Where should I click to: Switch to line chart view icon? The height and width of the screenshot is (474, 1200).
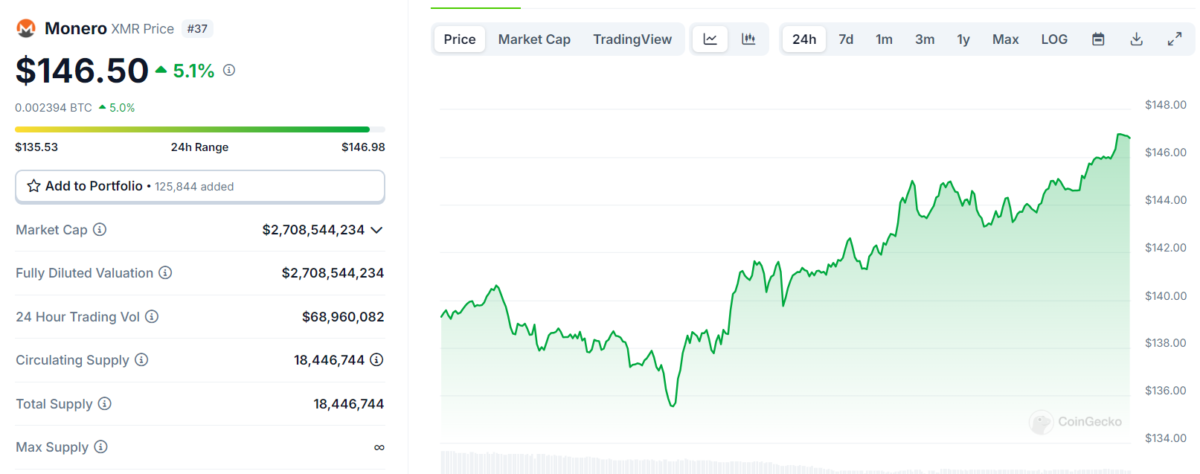click(x=710, y=39)
